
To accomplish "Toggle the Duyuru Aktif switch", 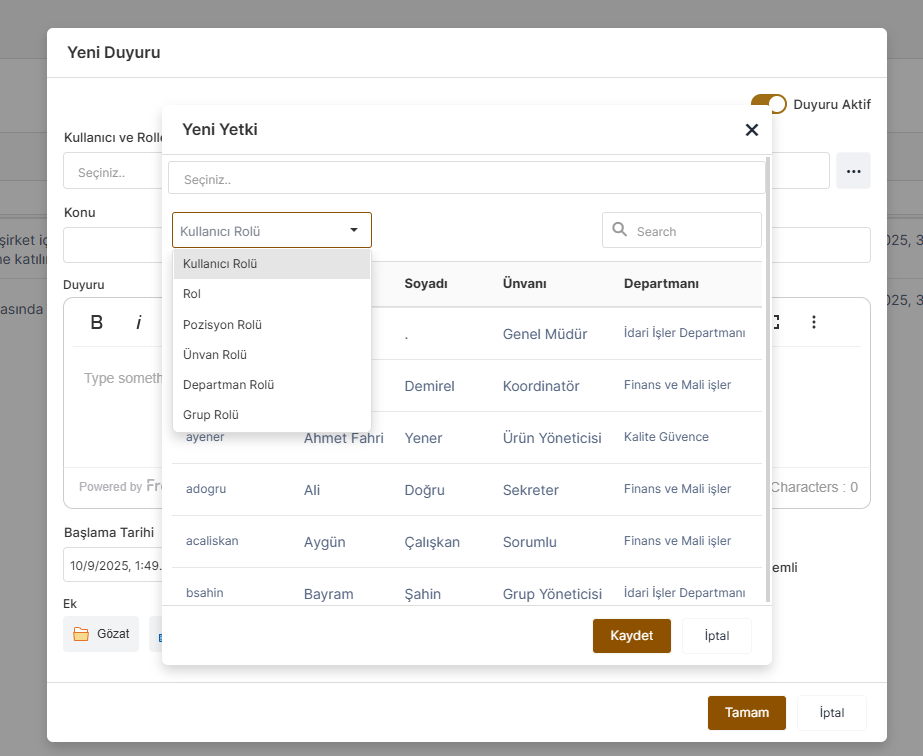I will [769, 104].
